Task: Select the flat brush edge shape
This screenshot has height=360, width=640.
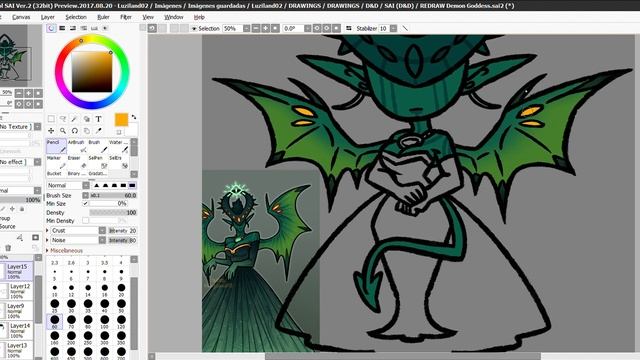Action: pos(132,185)
